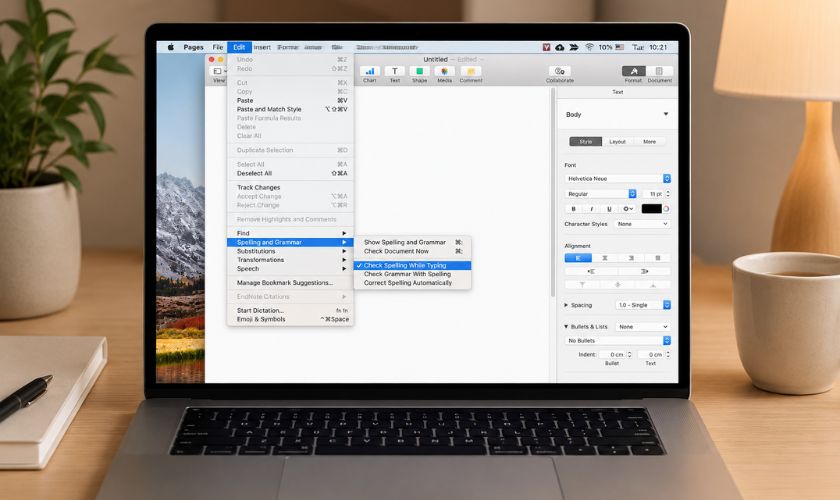
Task: Choose Start Dictation
Action: click(x=290, y=311)
